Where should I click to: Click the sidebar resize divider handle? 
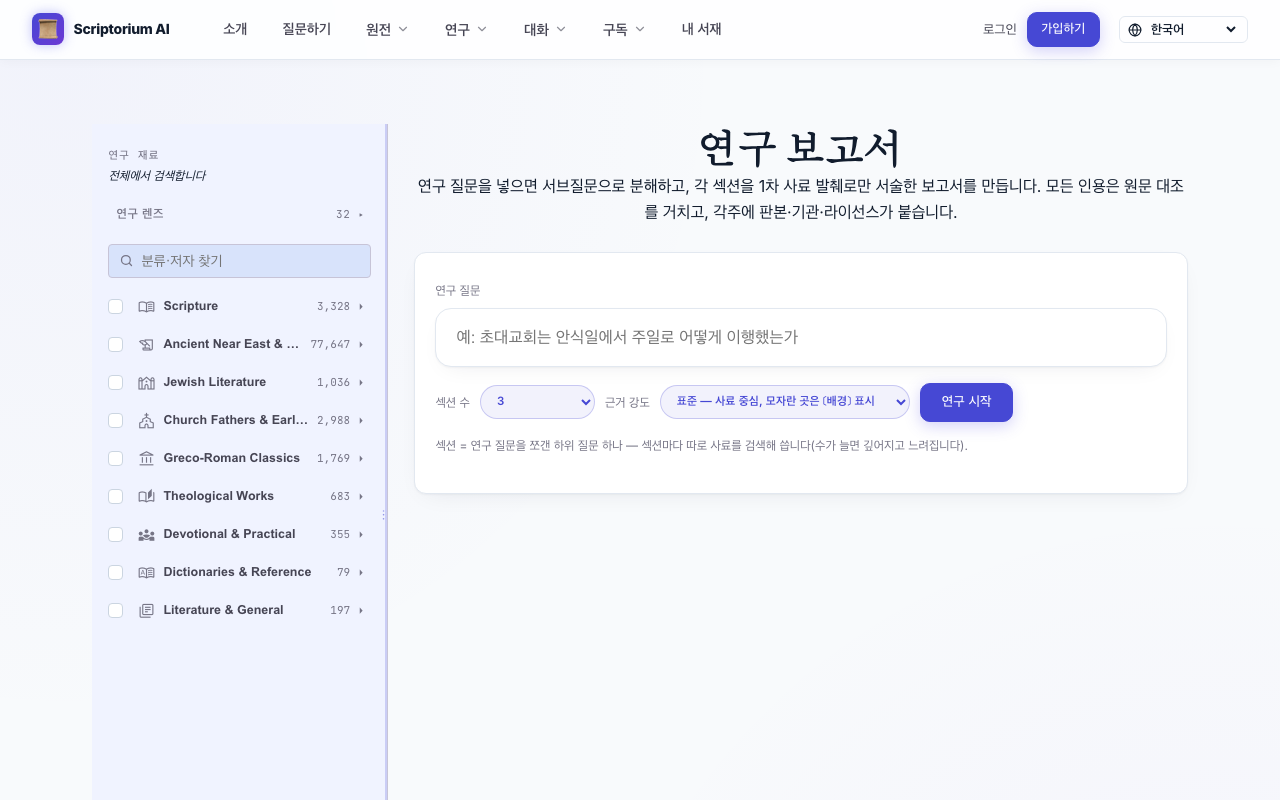click(383, 515)
